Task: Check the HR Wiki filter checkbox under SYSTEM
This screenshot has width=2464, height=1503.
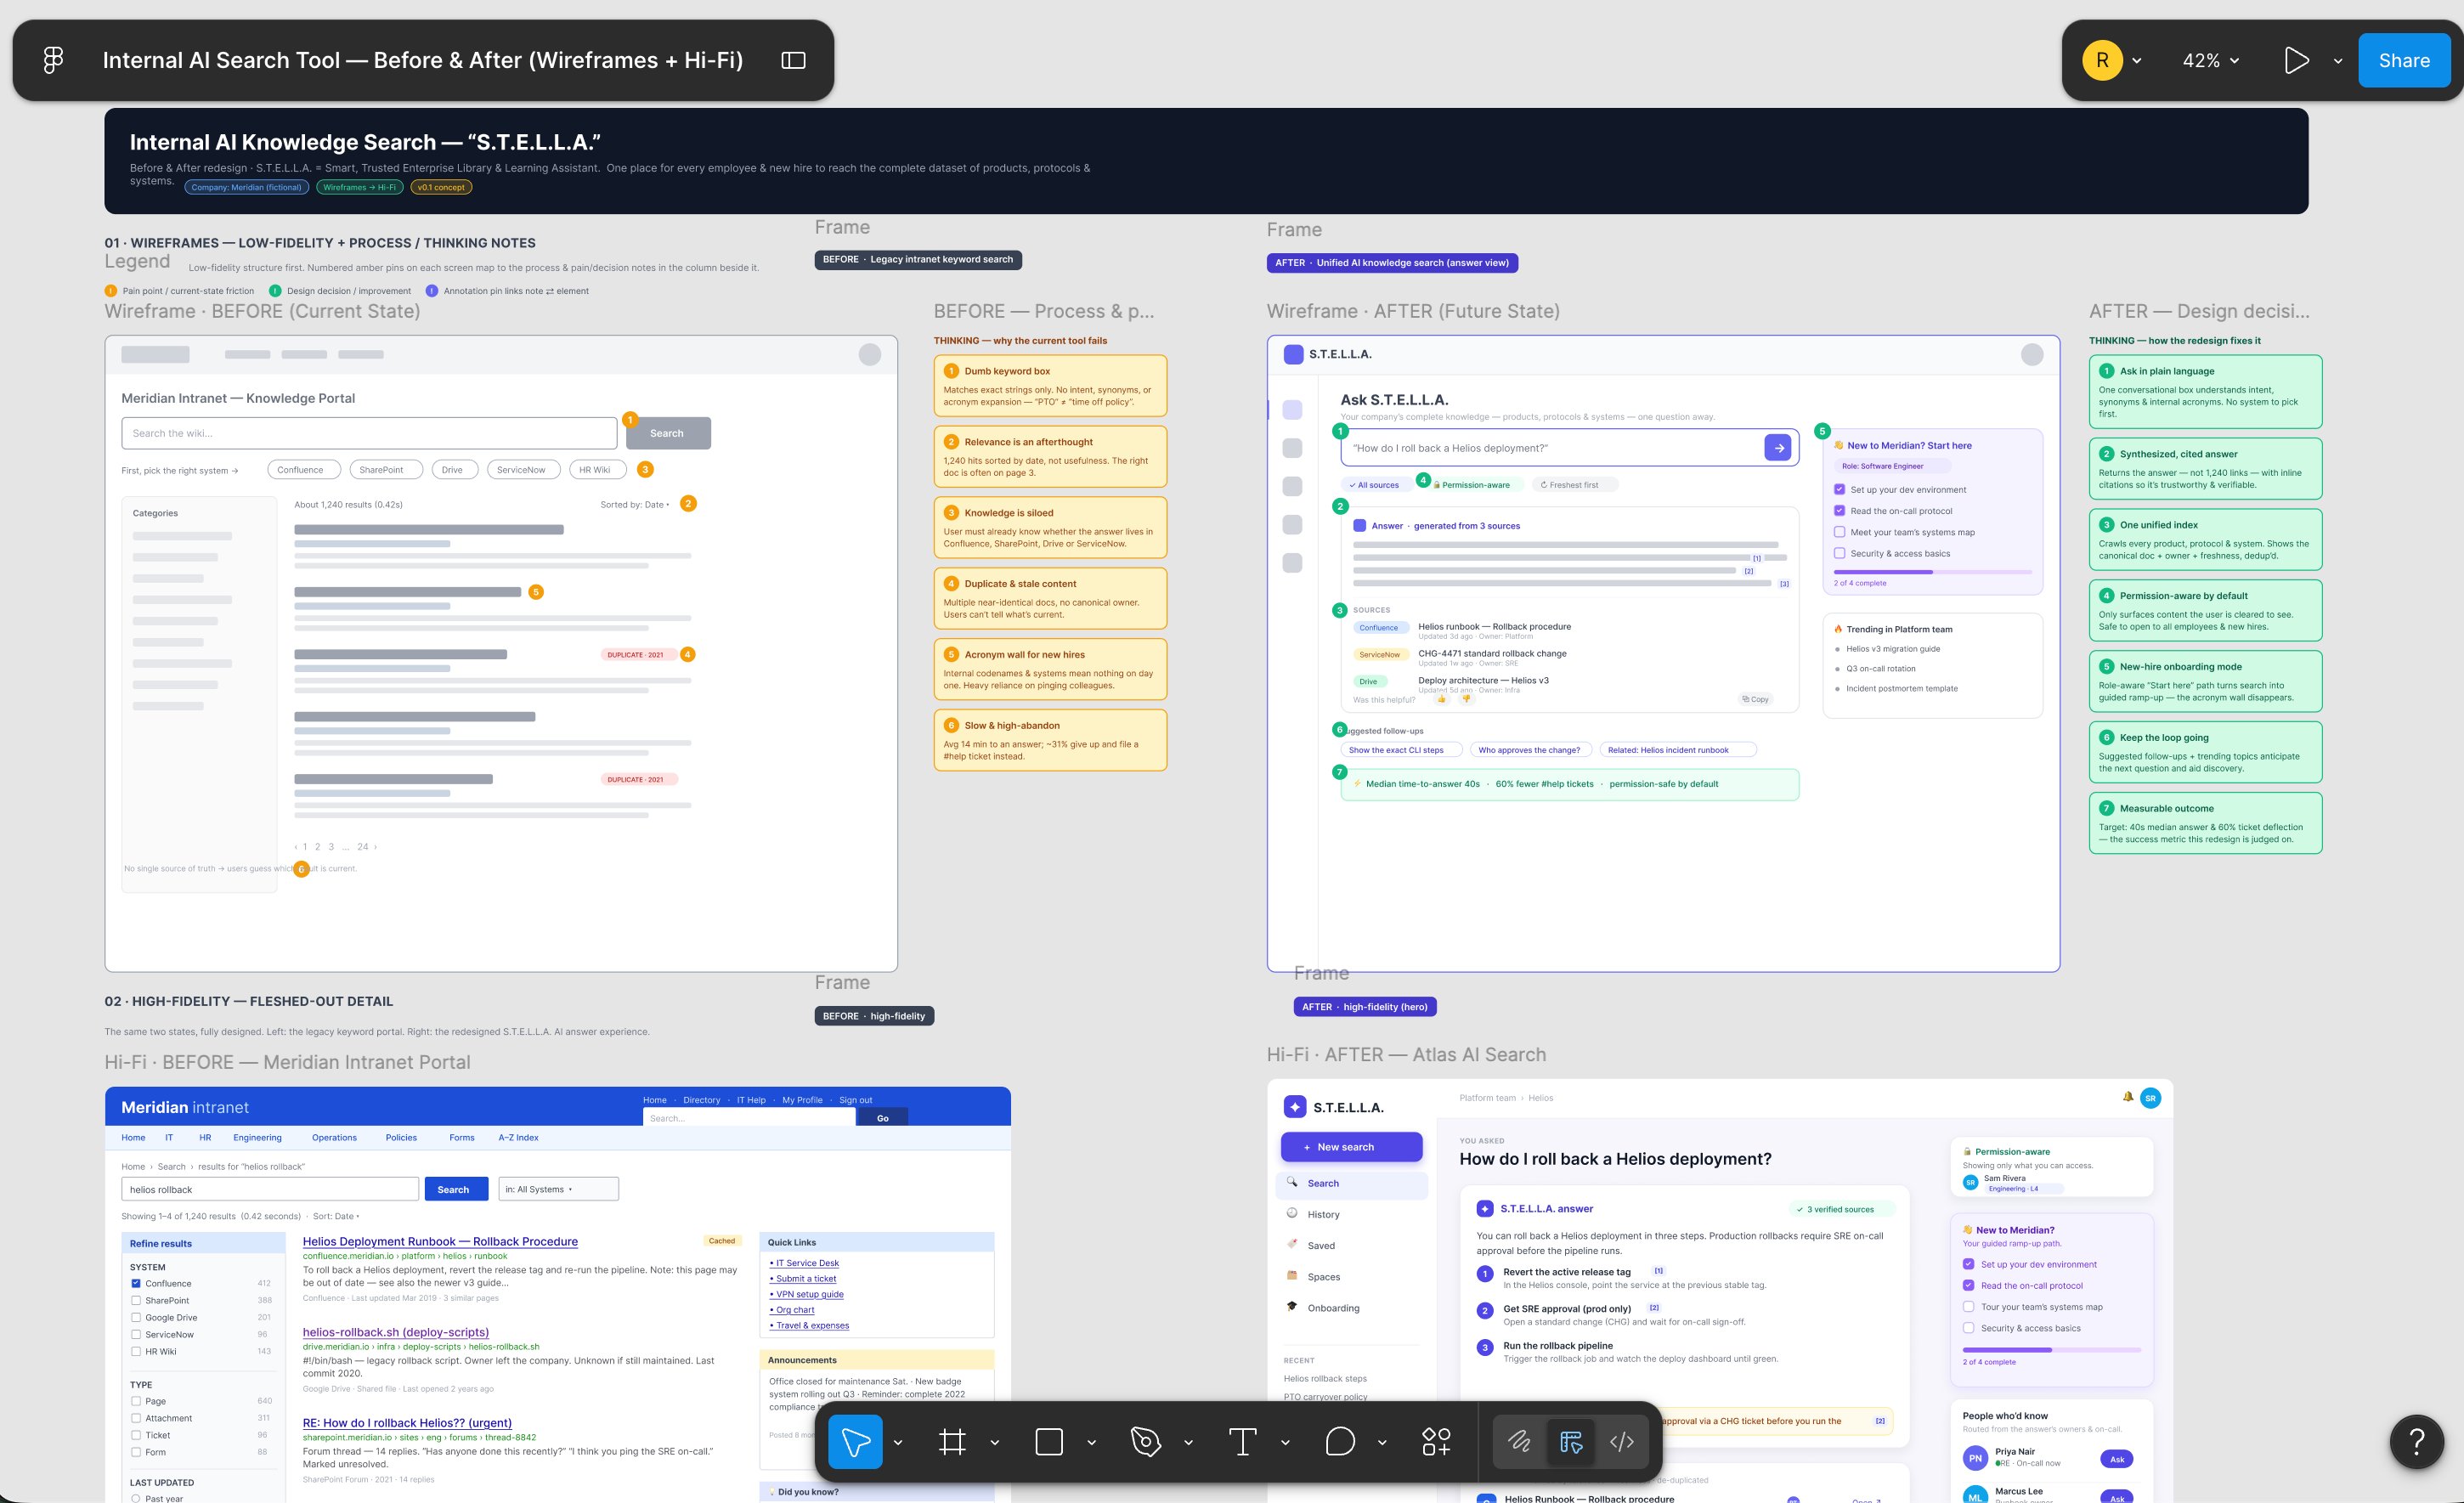Action: pyautogui.click(x=136, y=1351)
